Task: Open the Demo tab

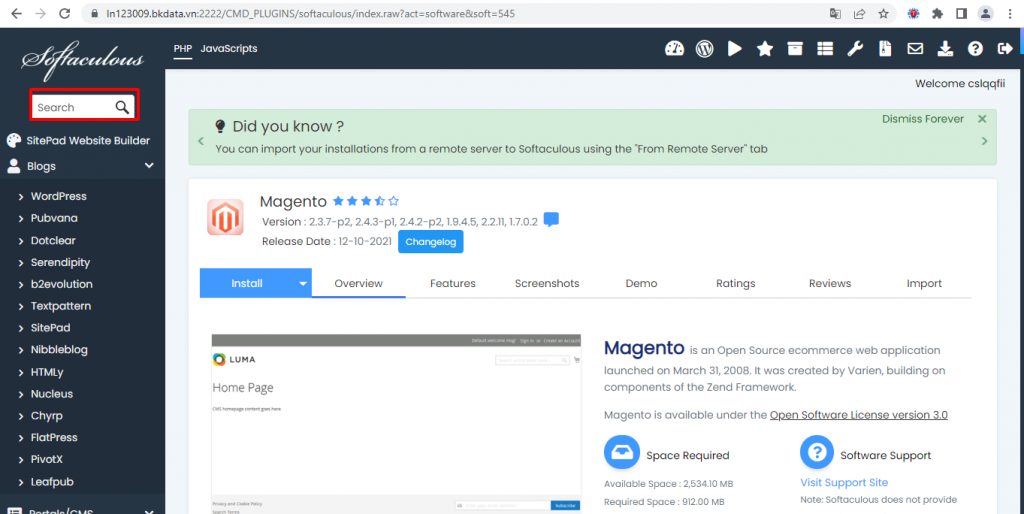Action: (x=641, y=283)
